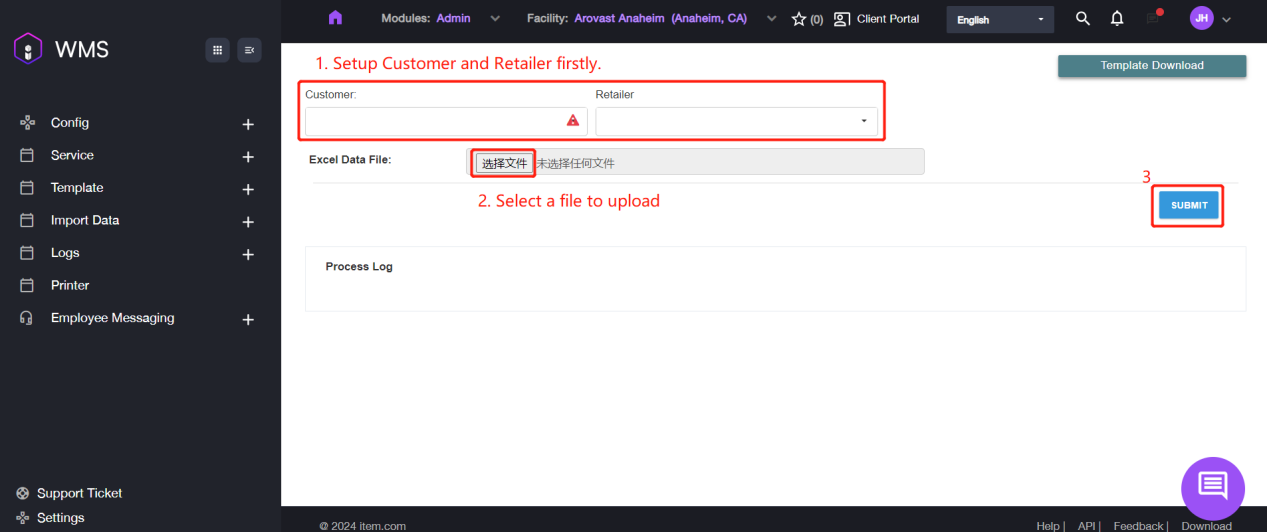
Task: Click the choose file button
Action: coord(504,163)
